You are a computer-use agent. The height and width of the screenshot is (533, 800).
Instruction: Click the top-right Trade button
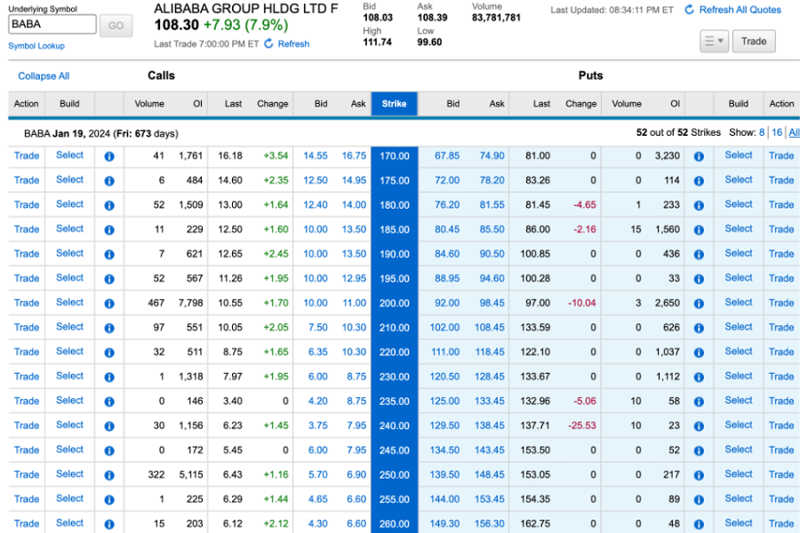pyautogui.click(x=754, y=41)
